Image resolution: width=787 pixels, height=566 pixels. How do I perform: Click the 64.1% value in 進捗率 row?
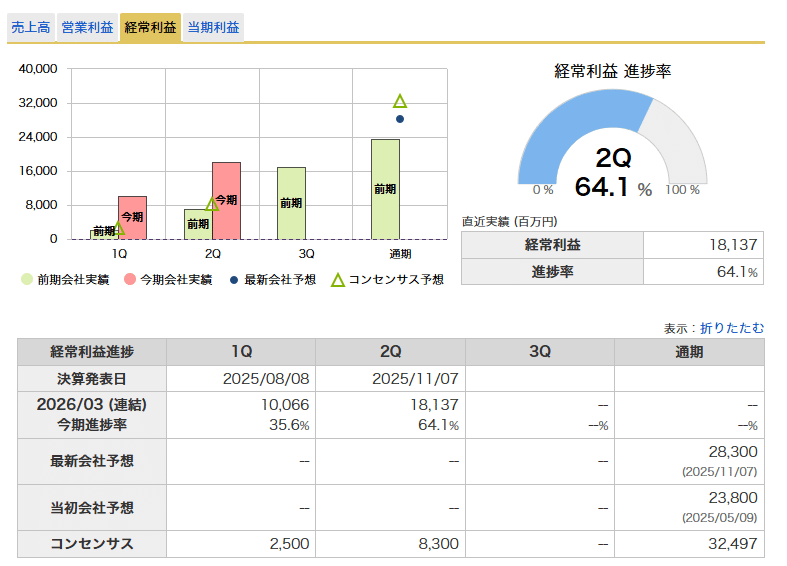pos(737,271)
